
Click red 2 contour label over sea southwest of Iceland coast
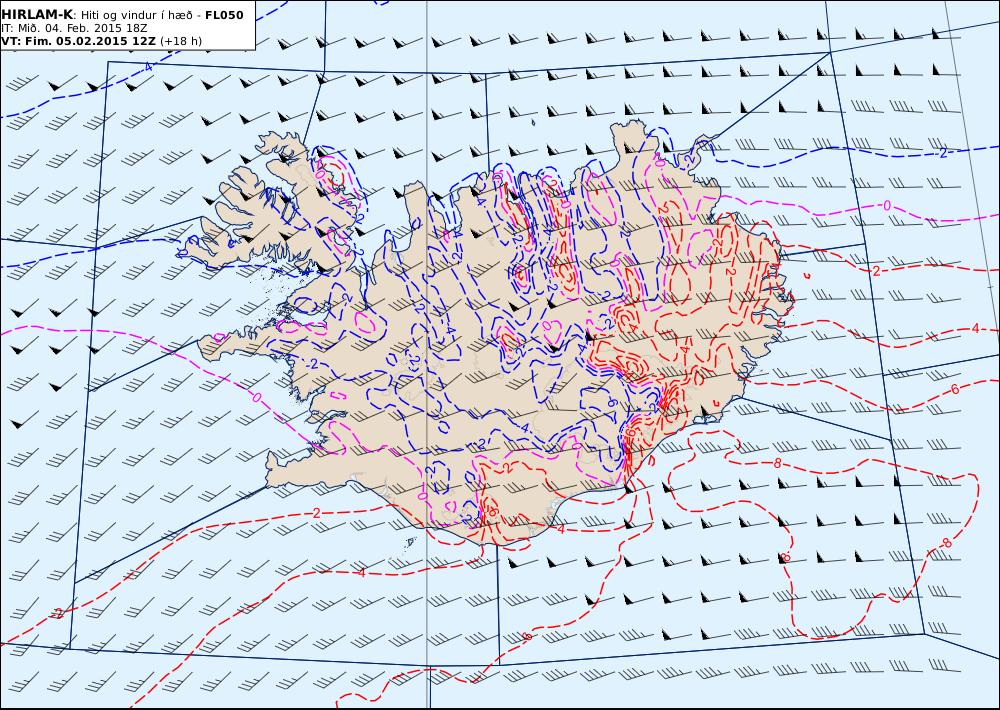pyautogui.click(x=316, y=512)
